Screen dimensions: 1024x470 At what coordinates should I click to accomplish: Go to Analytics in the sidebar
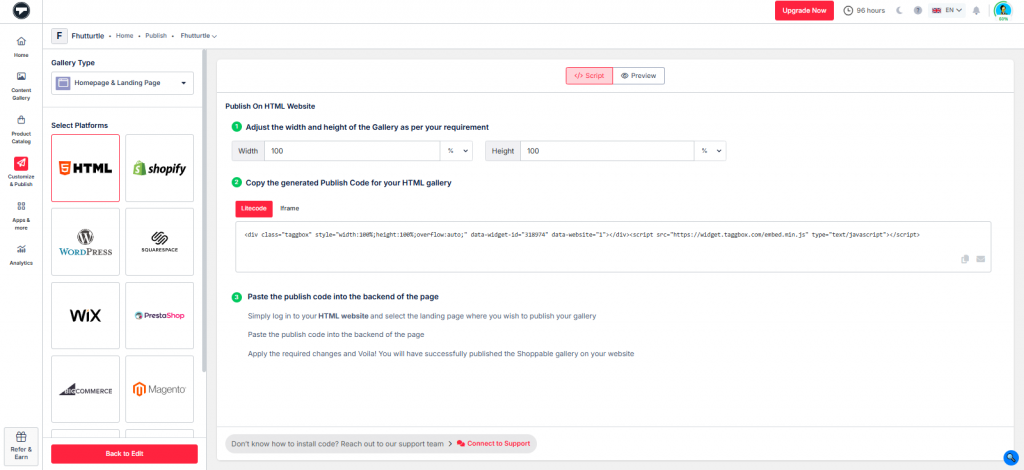pos(21,254)
